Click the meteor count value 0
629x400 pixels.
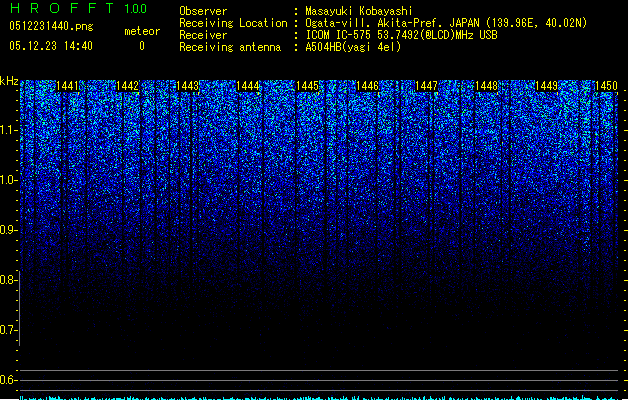142,46
